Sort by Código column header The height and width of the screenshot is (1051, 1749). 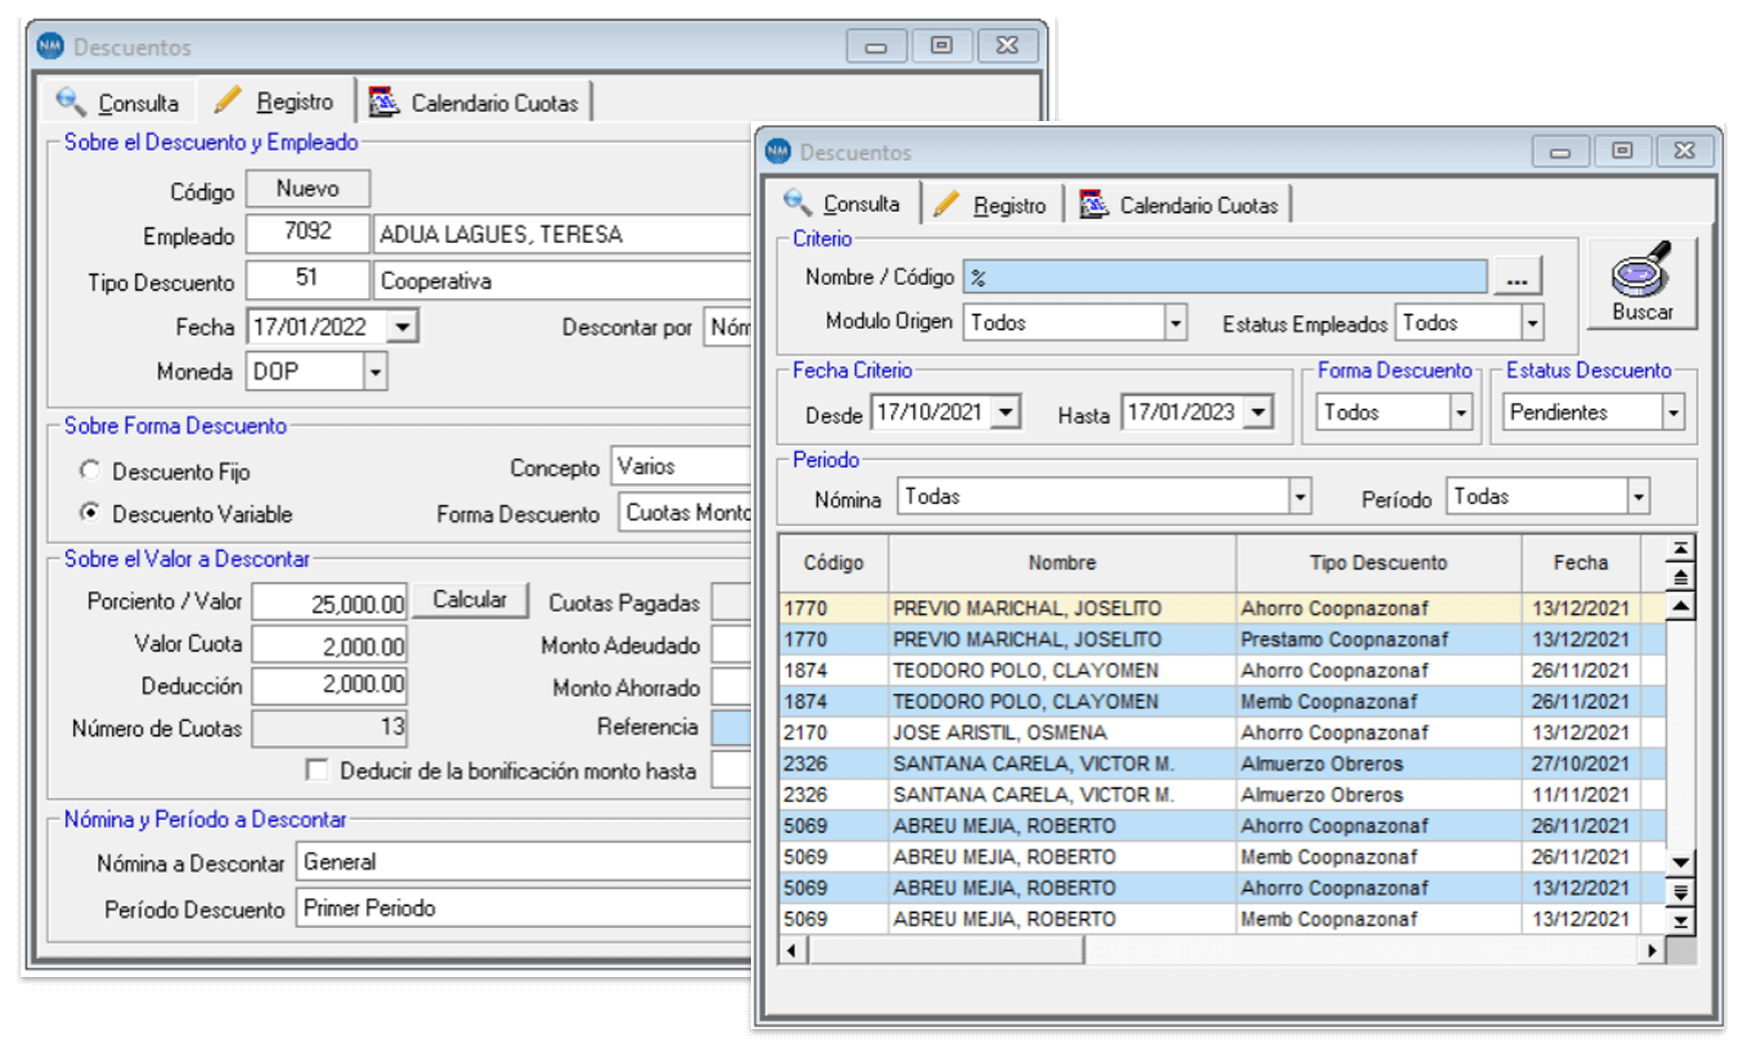(834, 563)
